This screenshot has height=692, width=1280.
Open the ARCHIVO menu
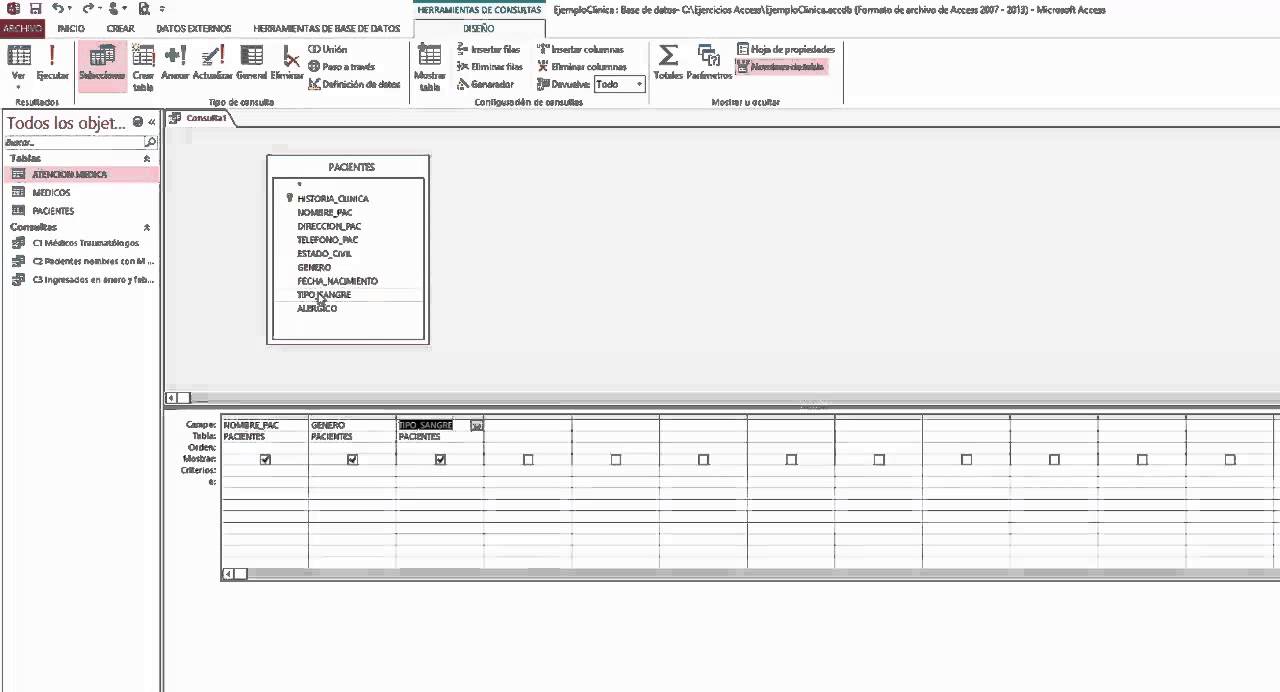[x=22, y=29]
